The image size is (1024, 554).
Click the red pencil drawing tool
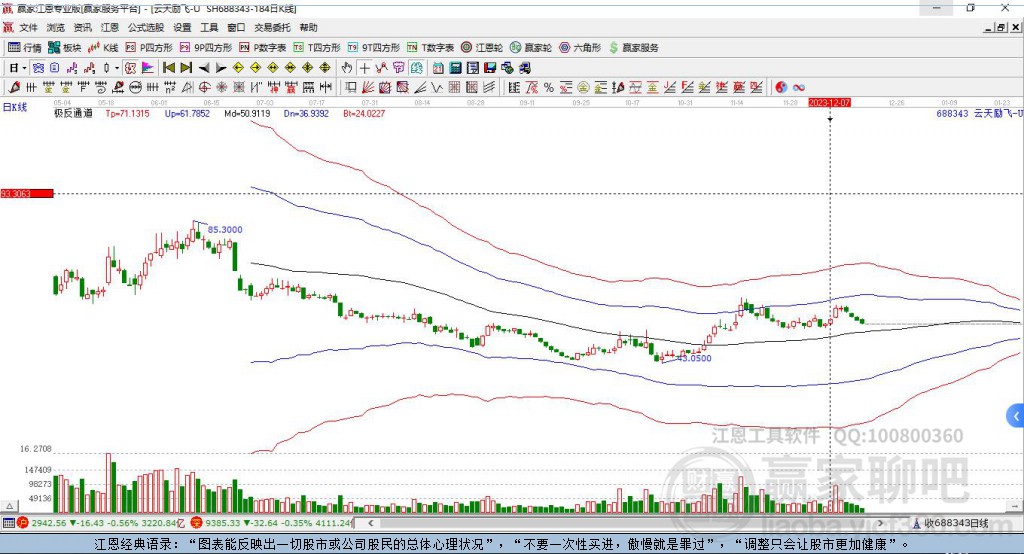14,88
